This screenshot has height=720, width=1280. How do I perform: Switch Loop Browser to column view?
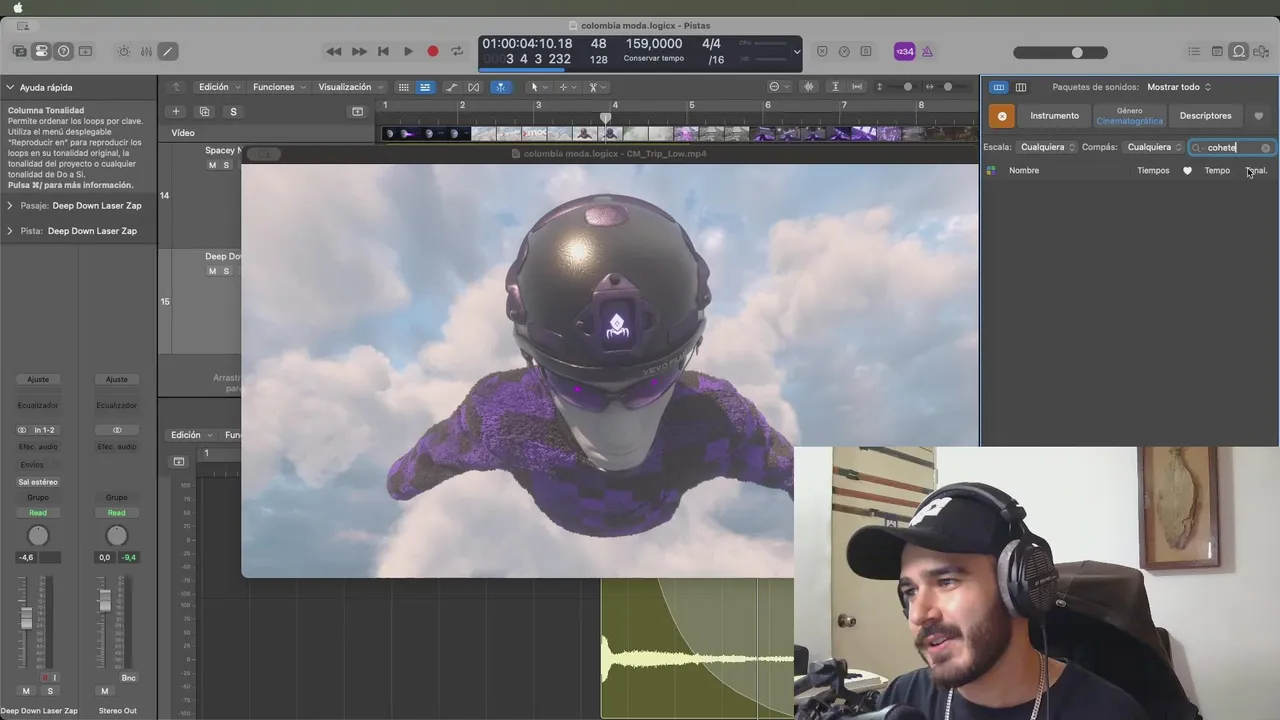point(1021,87)
